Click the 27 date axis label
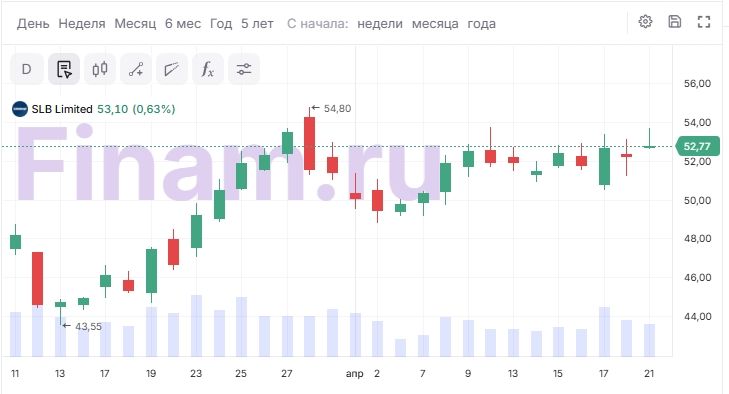729x394 pixels. pos(287,374)
